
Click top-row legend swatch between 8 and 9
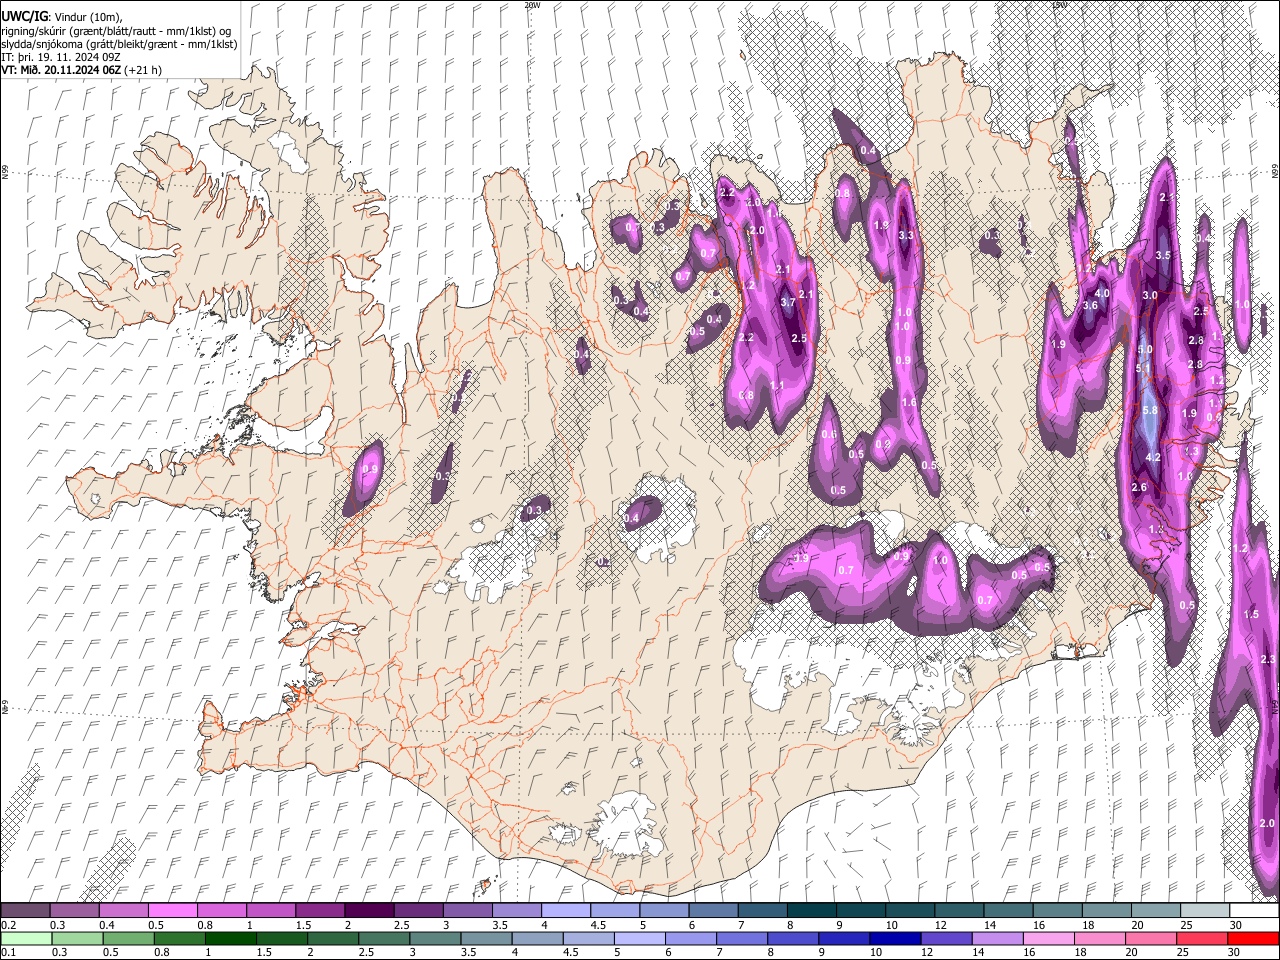[x=811, y=911]
